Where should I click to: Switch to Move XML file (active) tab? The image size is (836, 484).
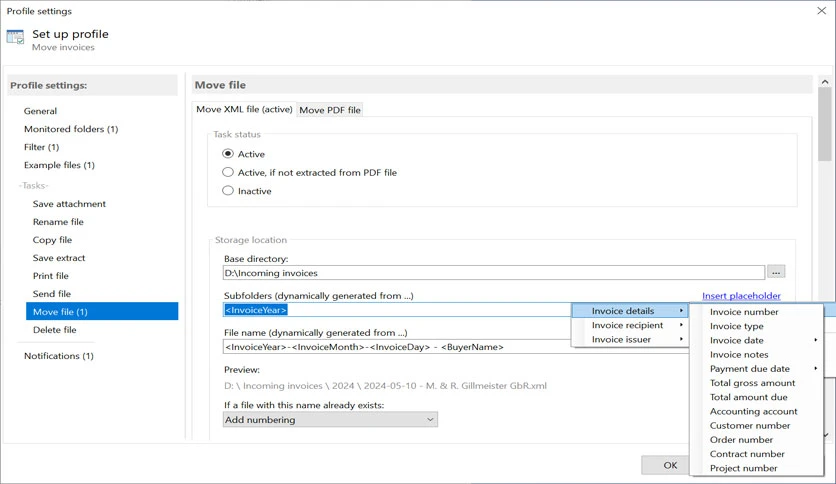pyautogui.click(x=244, y=109)
